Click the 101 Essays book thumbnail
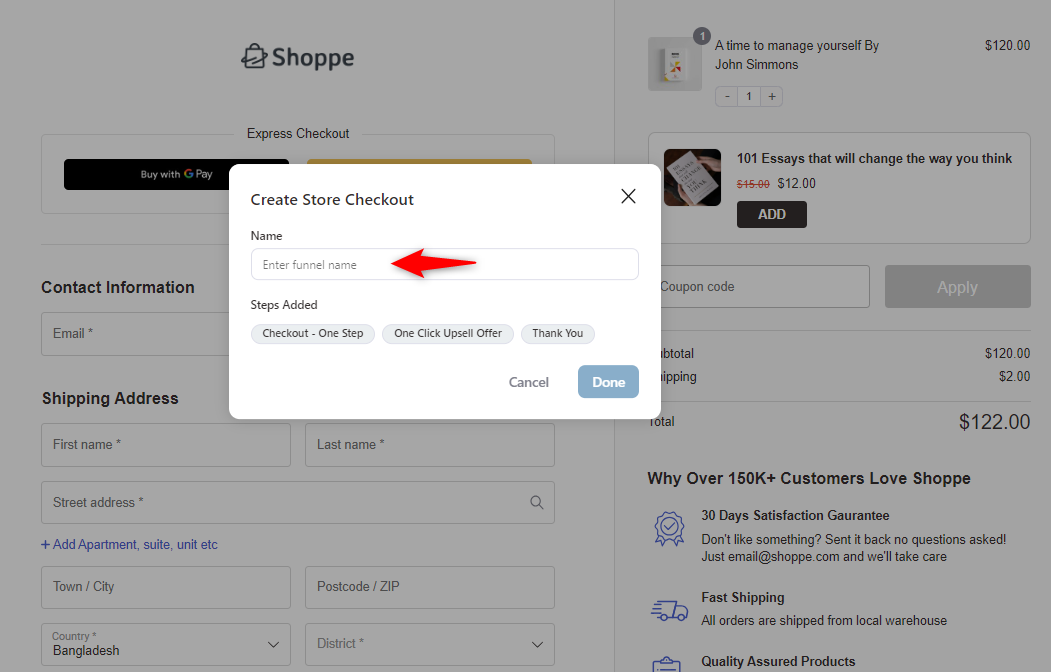The height and width of the screenshot is (672, 1051). pos(692,178)
